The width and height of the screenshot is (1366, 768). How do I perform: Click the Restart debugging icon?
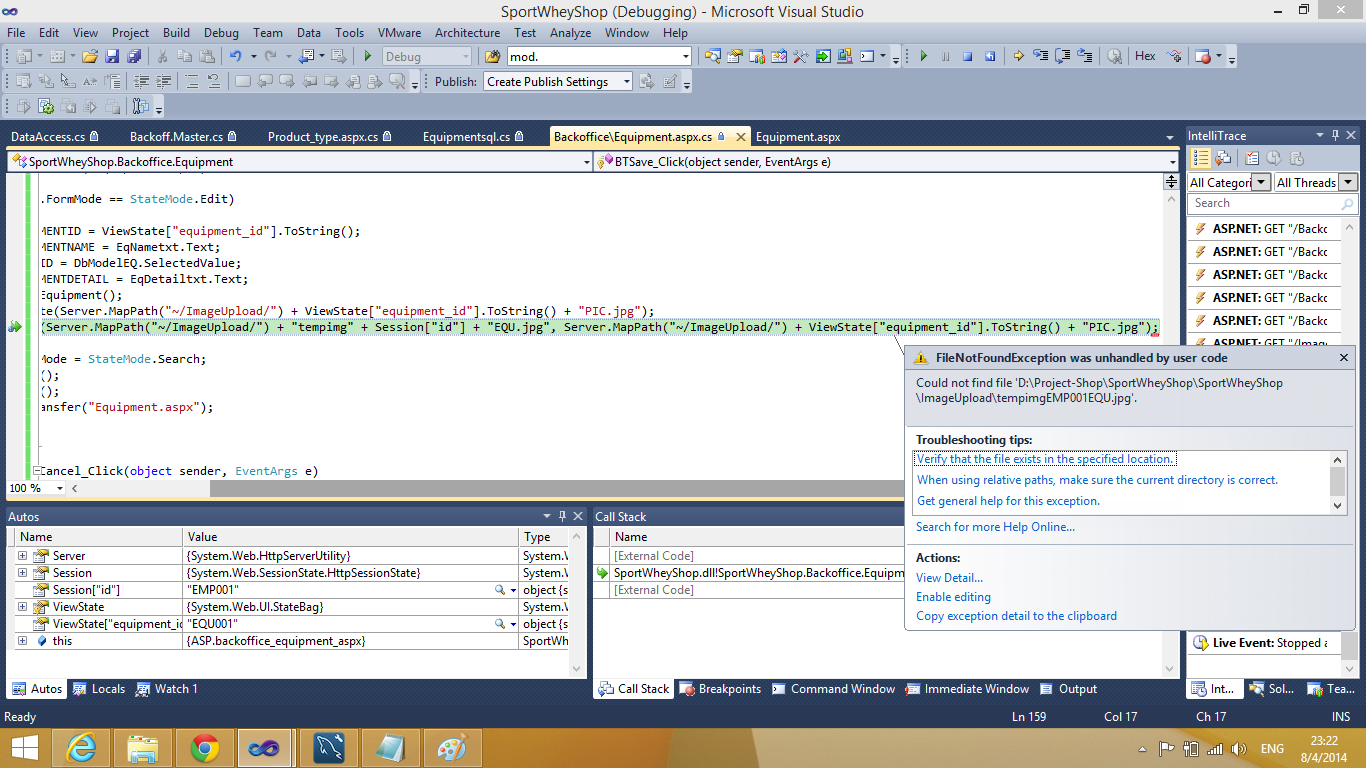(990, 56)
